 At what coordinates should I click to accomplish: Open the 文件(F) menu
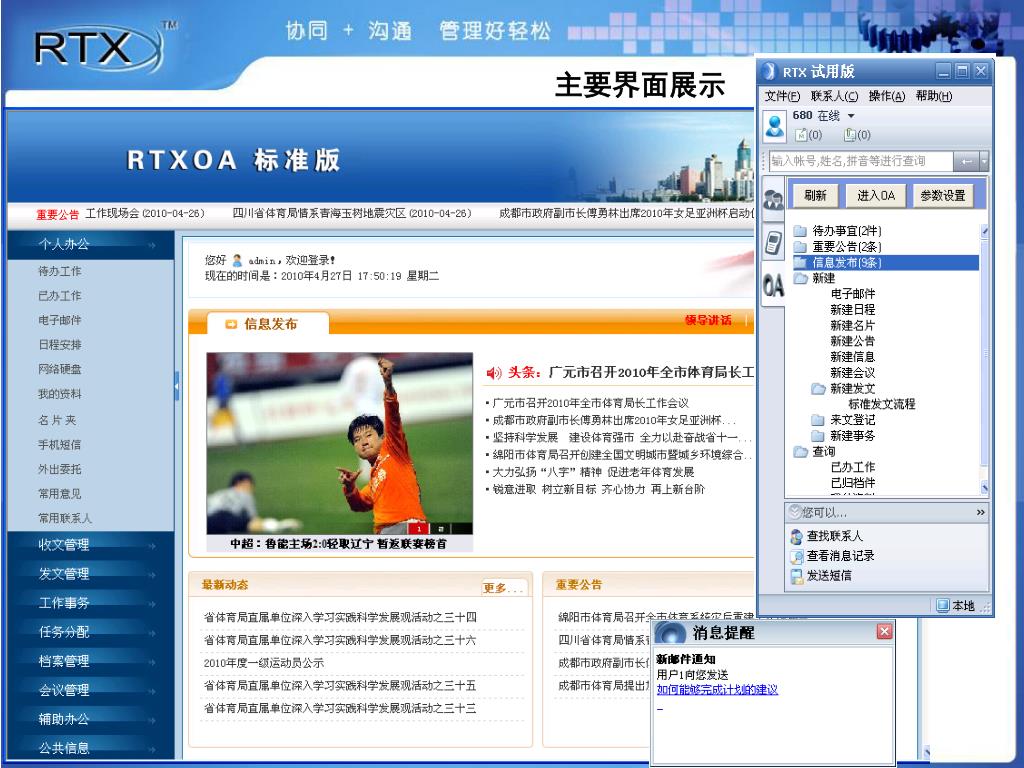pyautogui.click(x=783, y=96)
